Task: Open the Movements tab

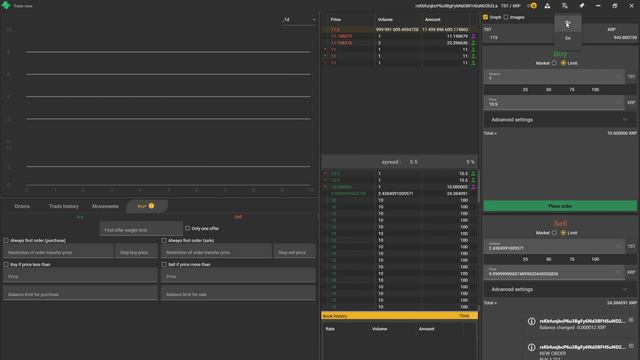Action: pos(105,206)
